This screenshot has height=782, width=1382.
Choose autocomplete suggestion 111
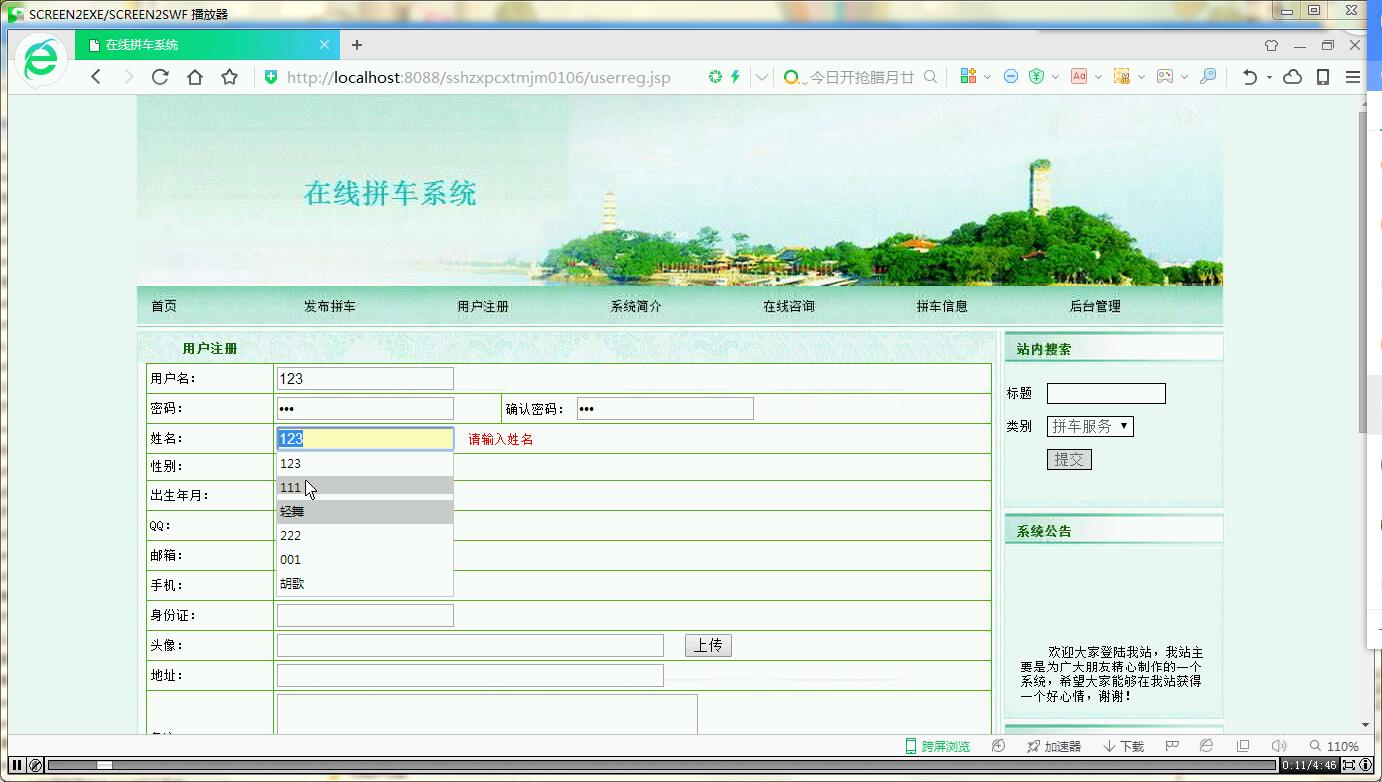point(365,487)
